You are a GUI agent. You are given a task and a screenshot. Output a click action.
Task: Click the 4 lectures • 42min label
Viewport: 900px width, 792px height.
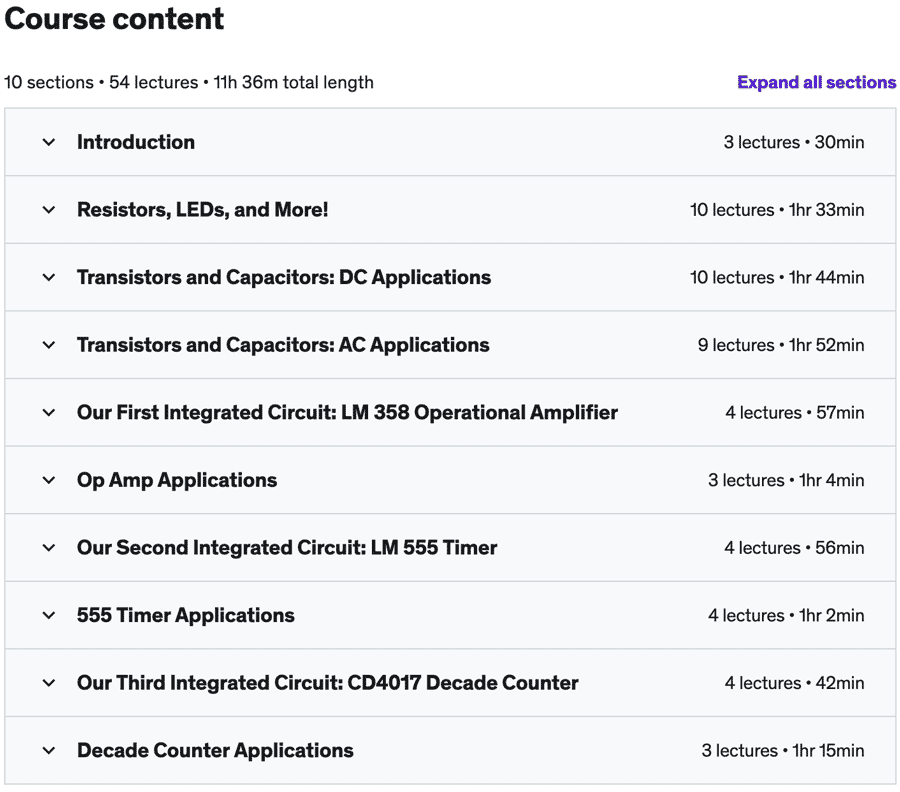pos(794,683)
